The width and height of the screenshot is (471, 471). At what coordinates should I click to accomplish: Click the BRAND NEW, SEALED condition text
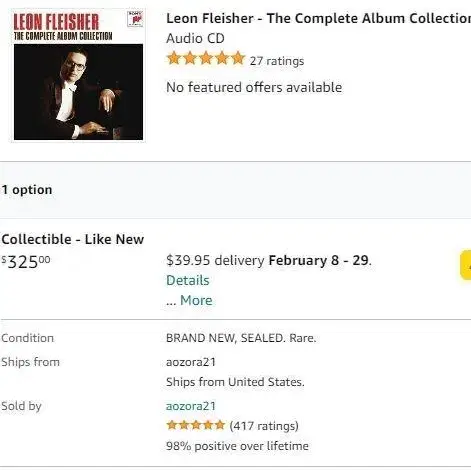[241, 338]
